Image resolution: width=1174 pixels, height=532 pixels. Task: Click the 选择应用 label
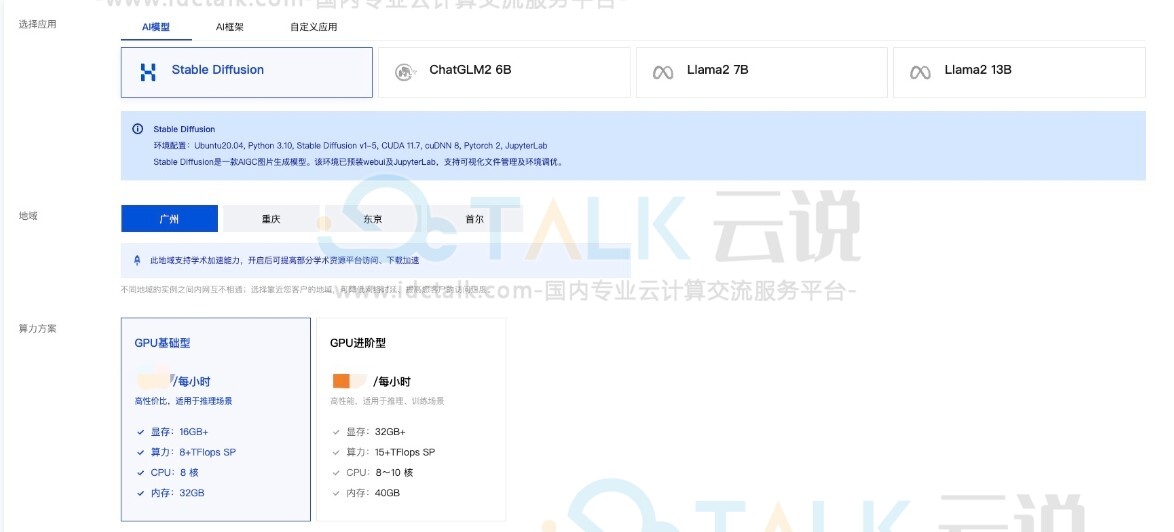coord(37,24)
